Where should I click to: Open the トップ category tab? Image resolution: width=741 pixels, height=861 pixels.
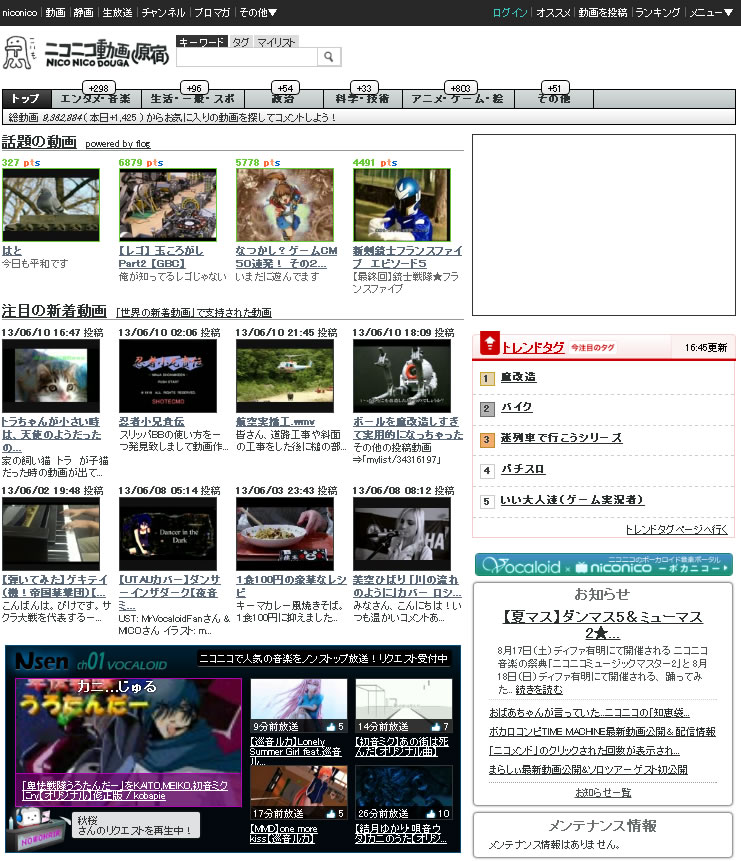[x=26, y=98]
